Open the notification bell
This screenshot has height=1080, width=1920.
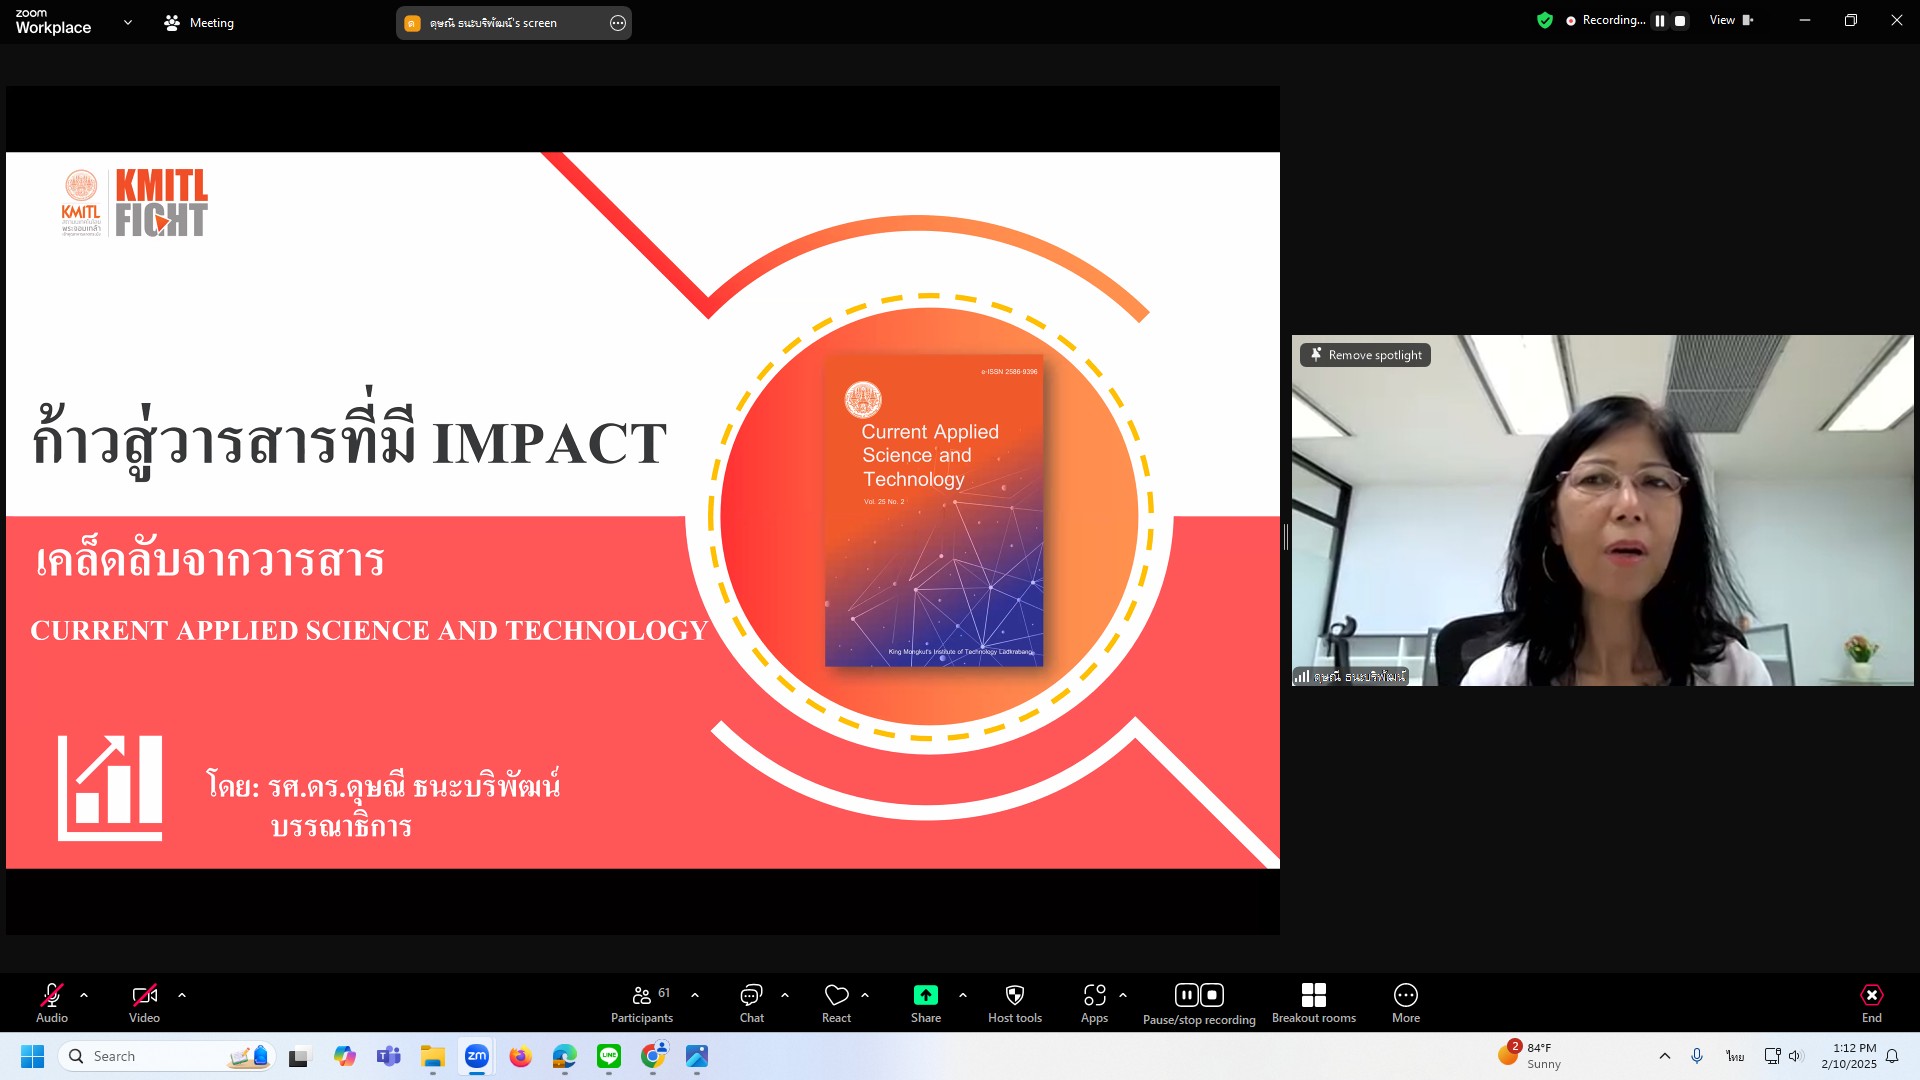coord(1892,1056)
